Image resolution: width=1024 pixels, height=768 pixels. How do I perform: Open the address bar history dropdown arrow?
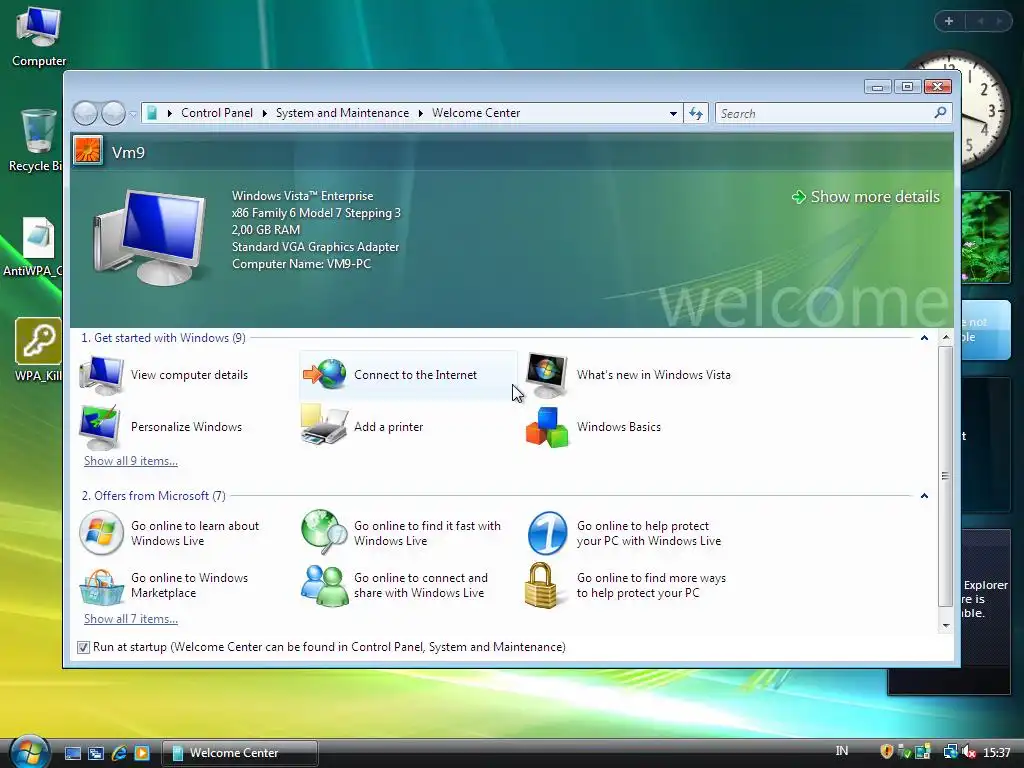673,114
